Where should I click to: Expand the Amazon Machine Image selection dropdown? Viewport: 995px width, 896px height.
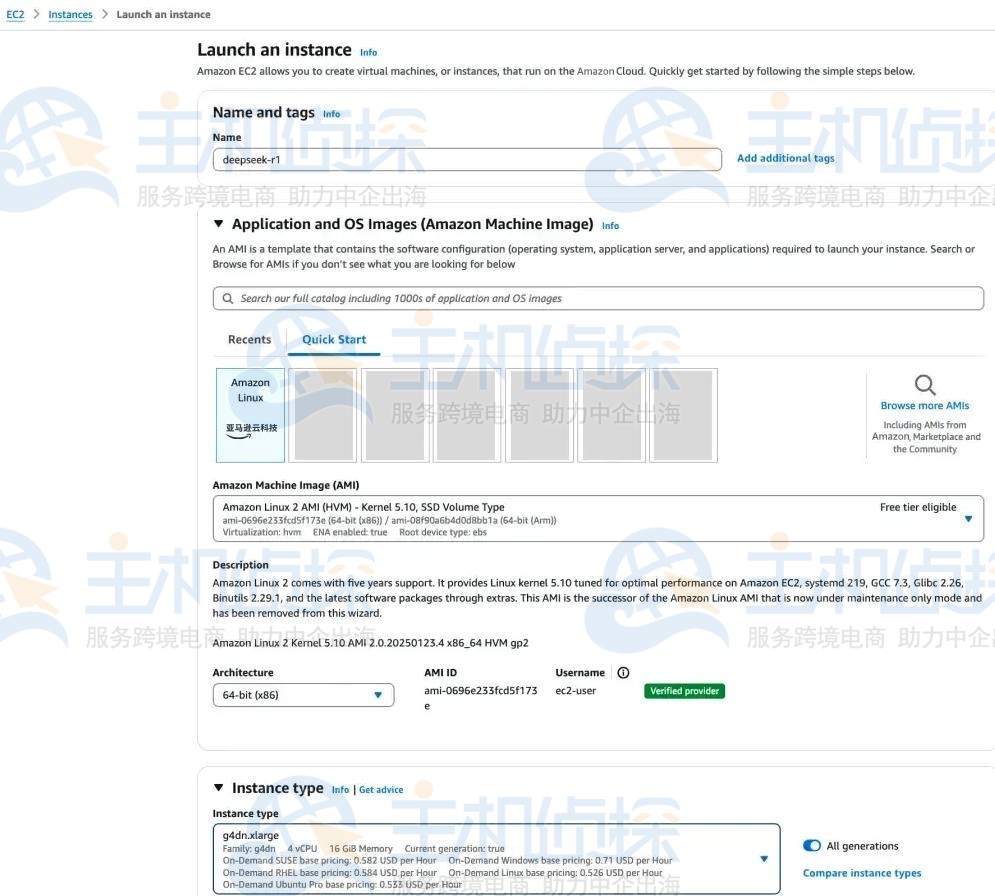[x=966, y=518]
